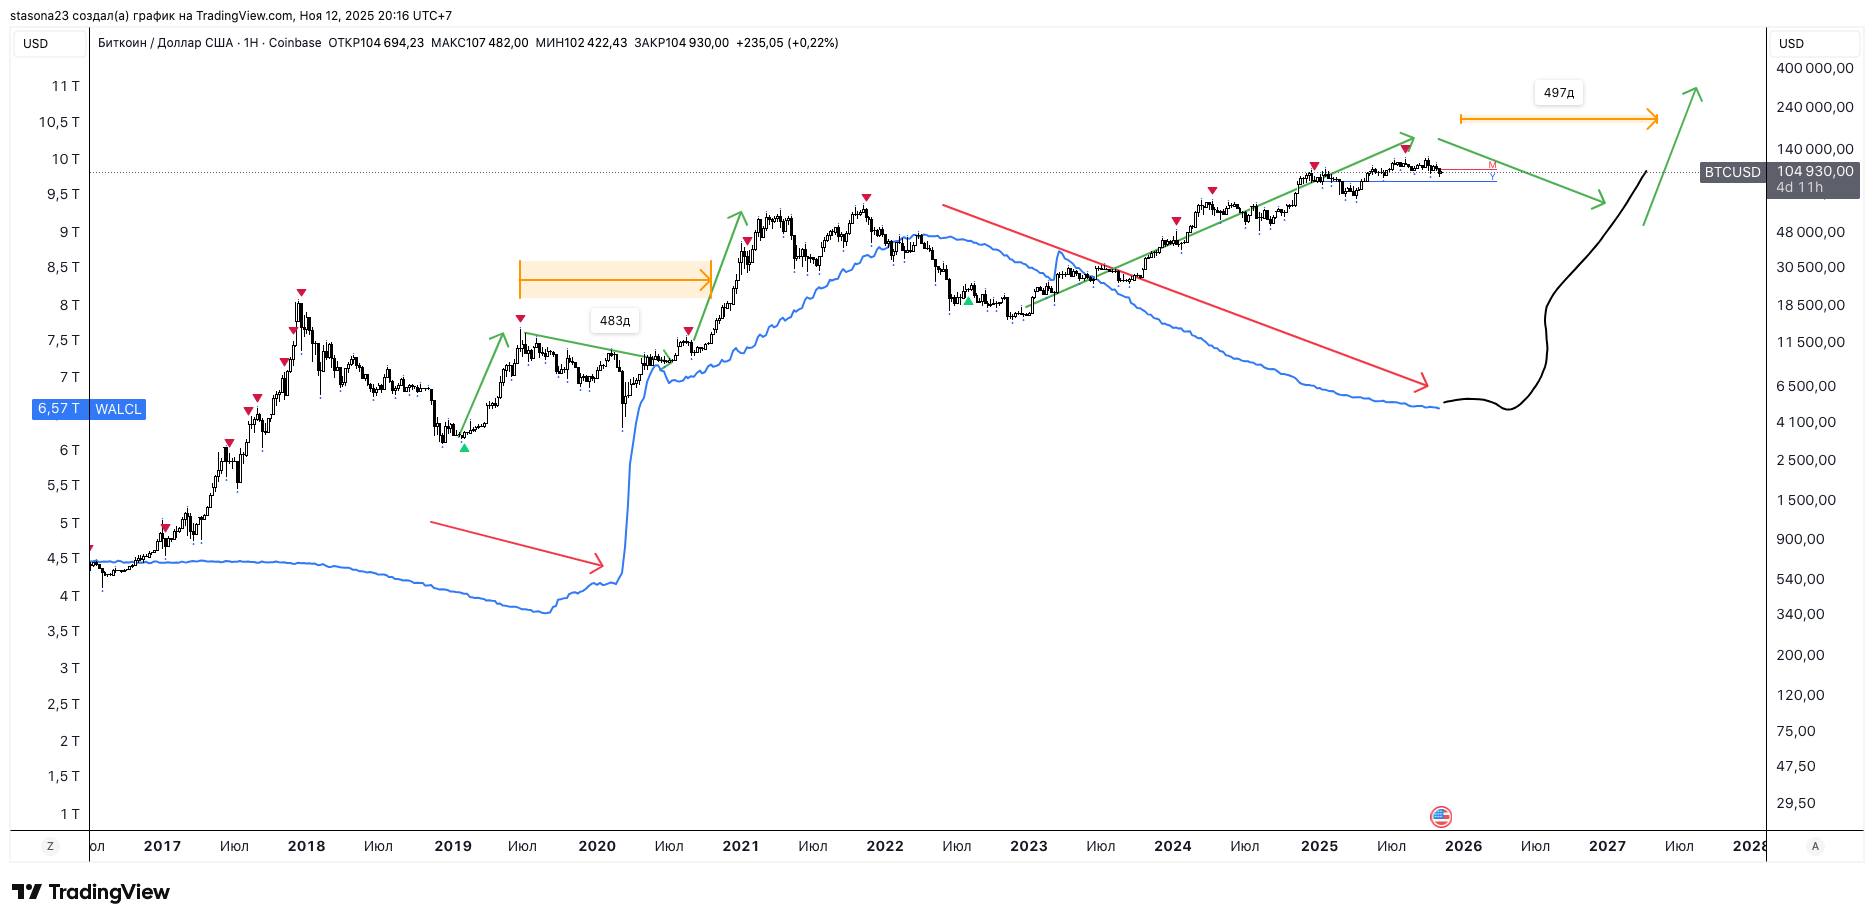Click red triangle above late-2017 peak
The image size is (1874, 922).
[x=301, y=293]
